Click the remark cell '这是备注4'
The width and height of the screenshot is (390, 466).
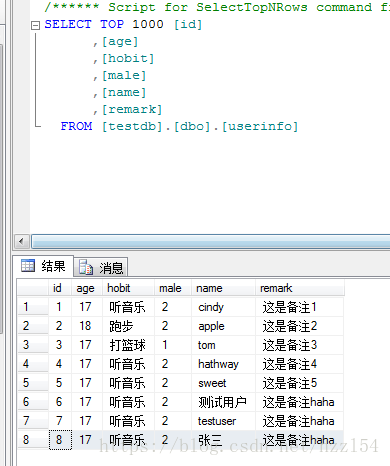(300, 364)
